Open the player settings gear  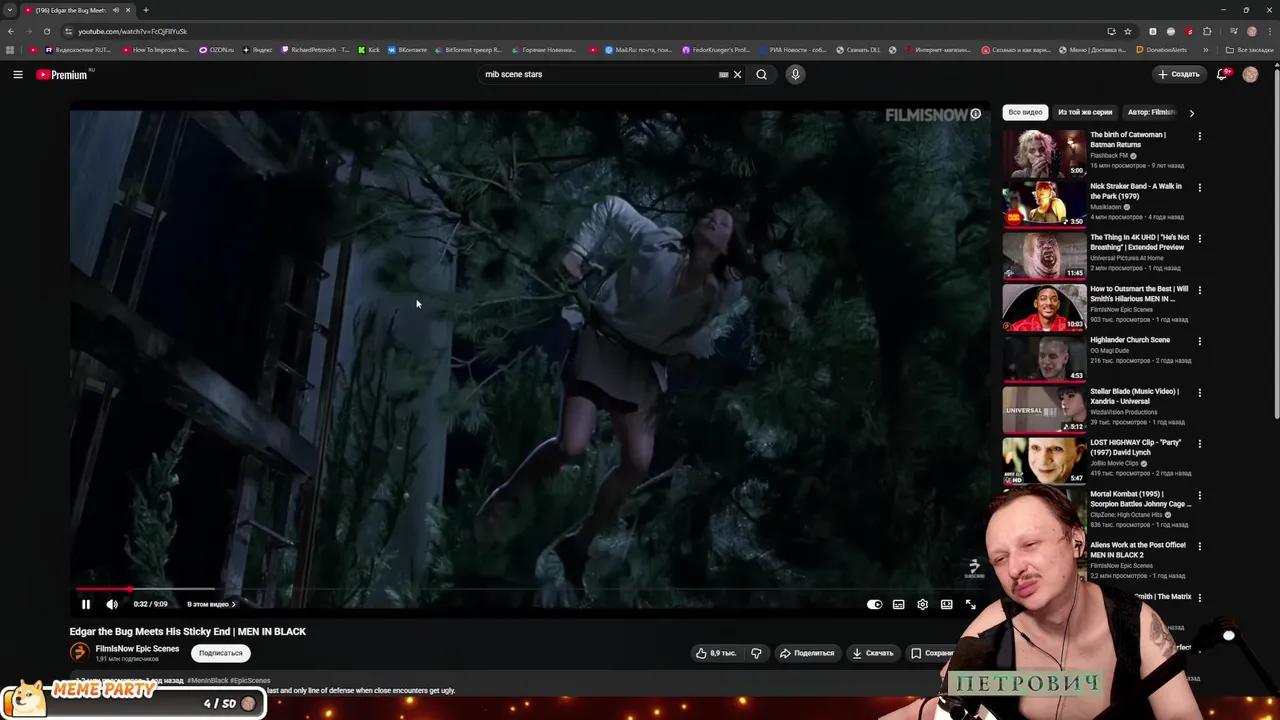[x=922, y=604]
